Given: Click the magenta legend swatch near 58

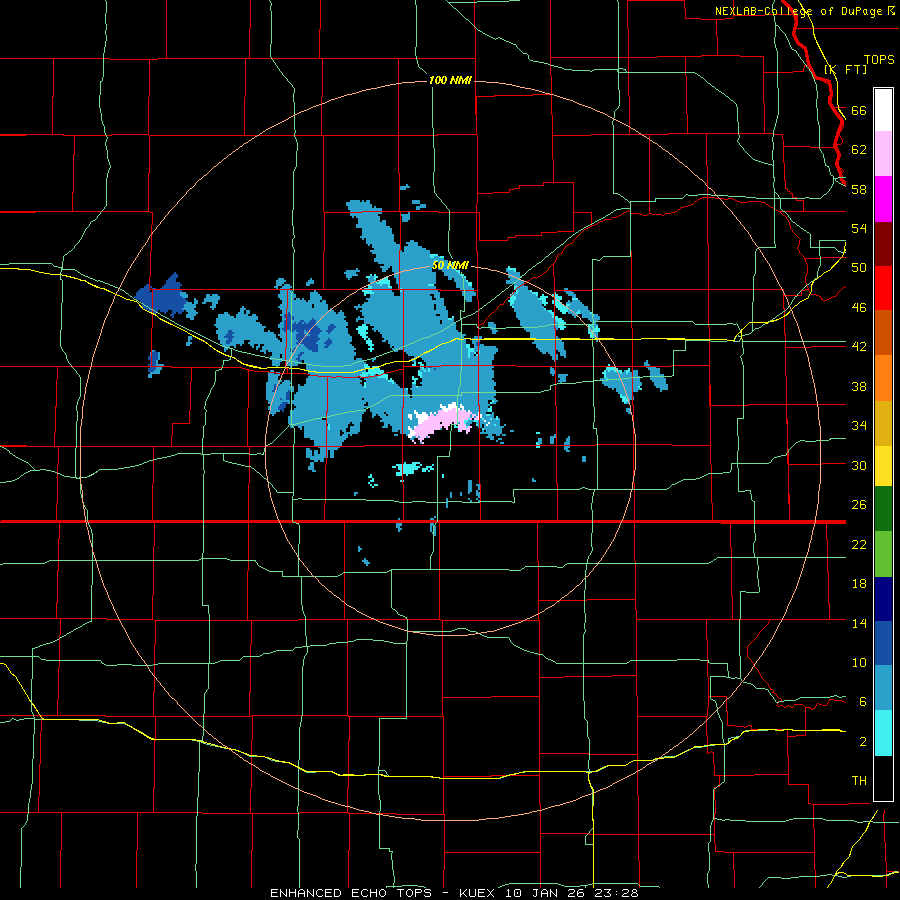Looking at the screenshot, I should 883,199.
